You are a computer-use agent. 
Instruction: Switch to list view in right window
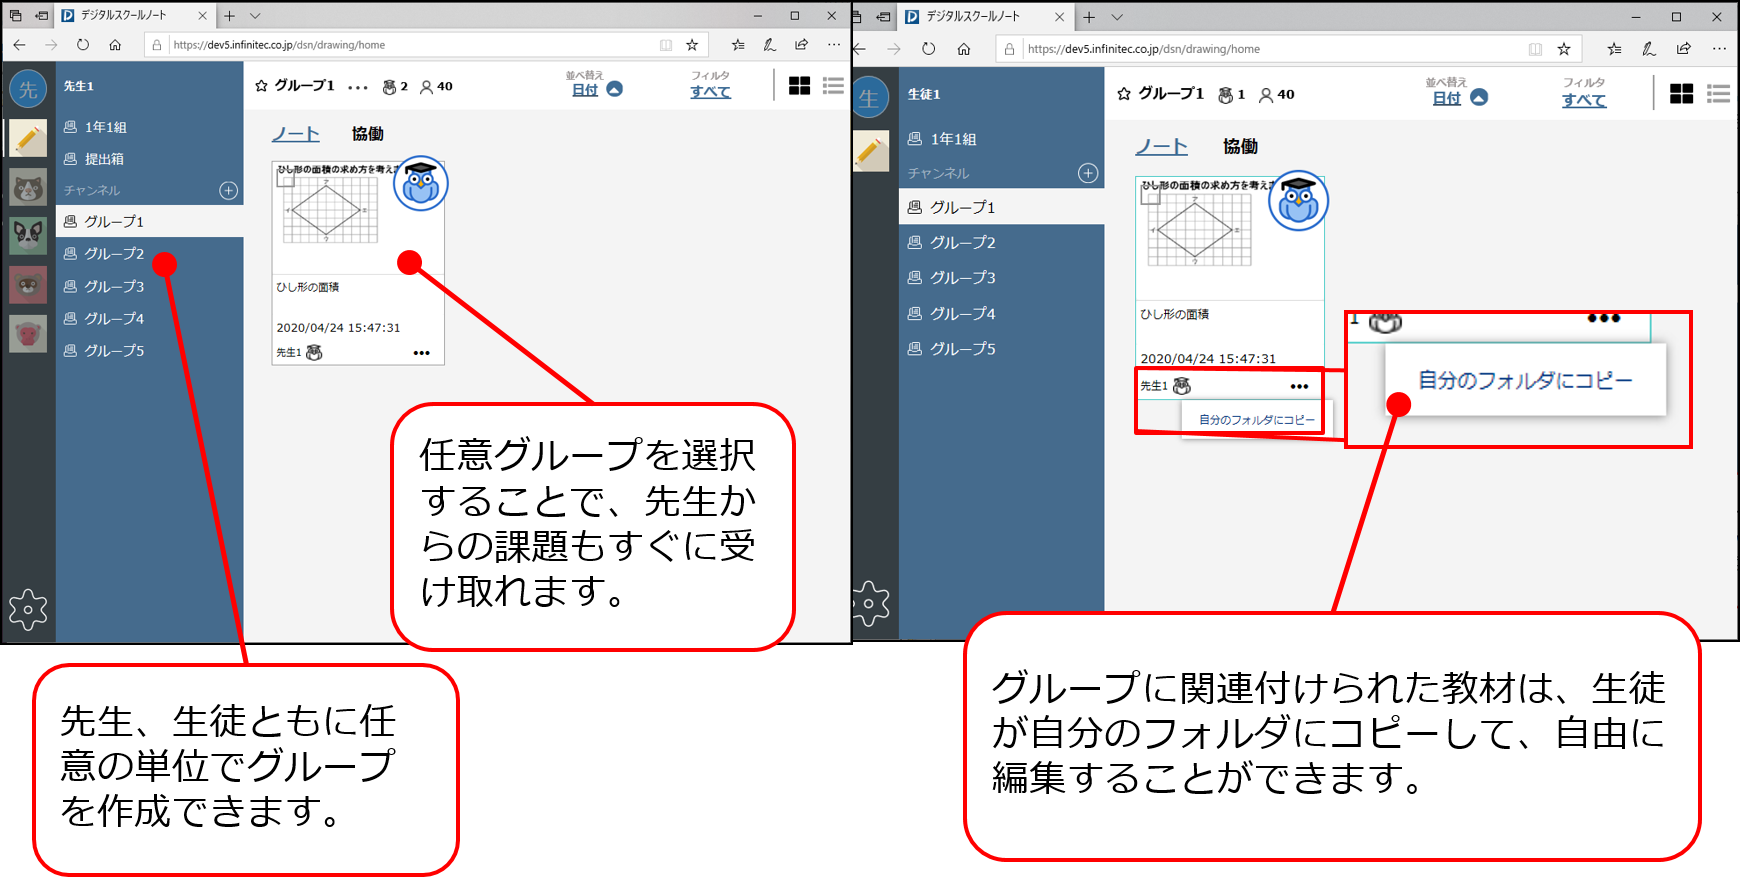point(1718,94)
